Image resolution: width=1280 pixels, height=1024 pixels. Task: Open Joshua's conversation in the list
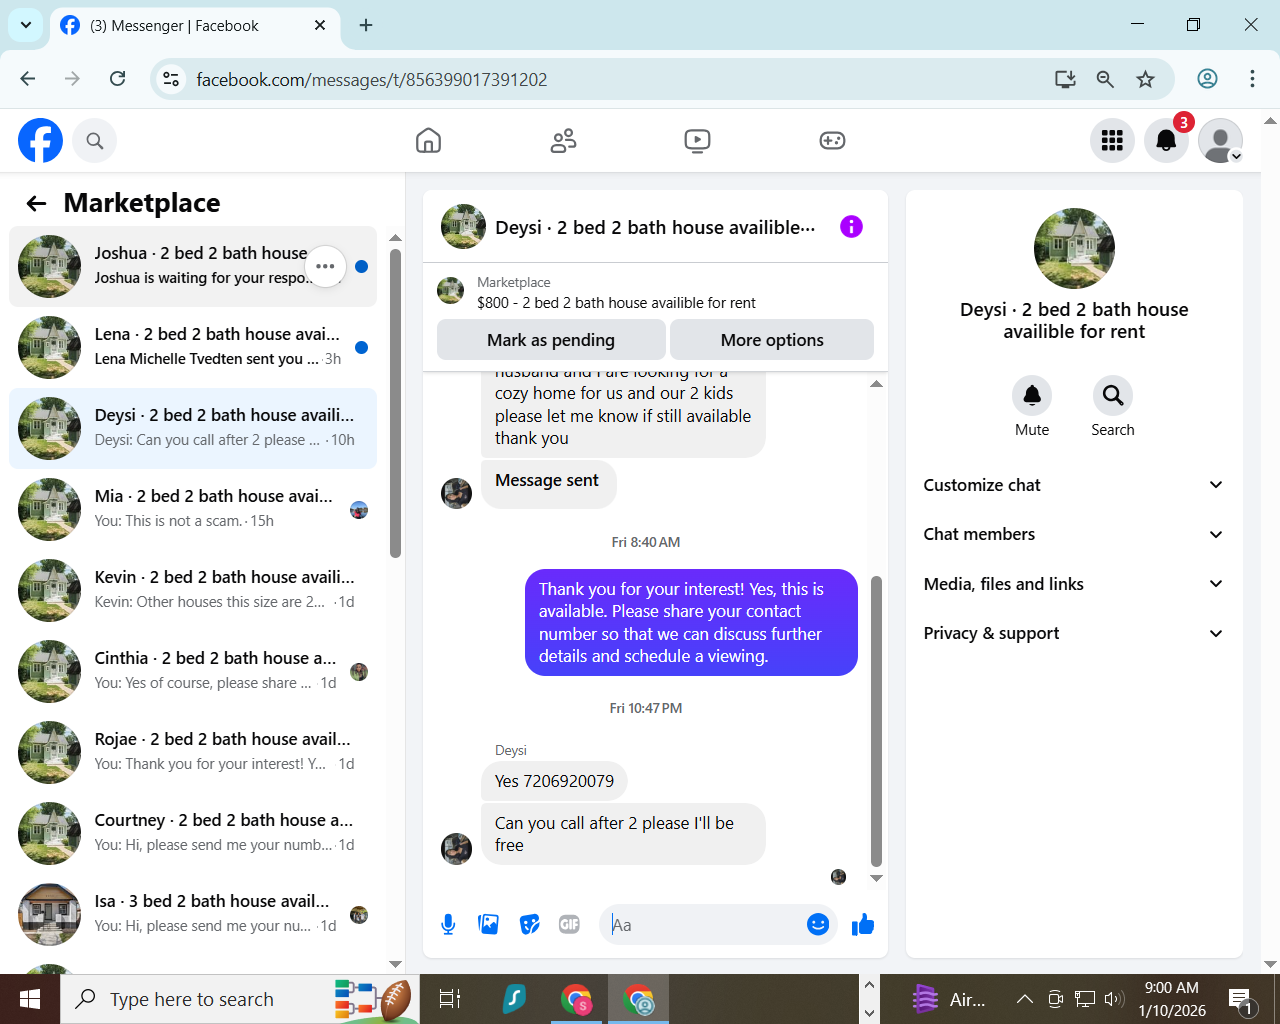[x=193, y=266]
